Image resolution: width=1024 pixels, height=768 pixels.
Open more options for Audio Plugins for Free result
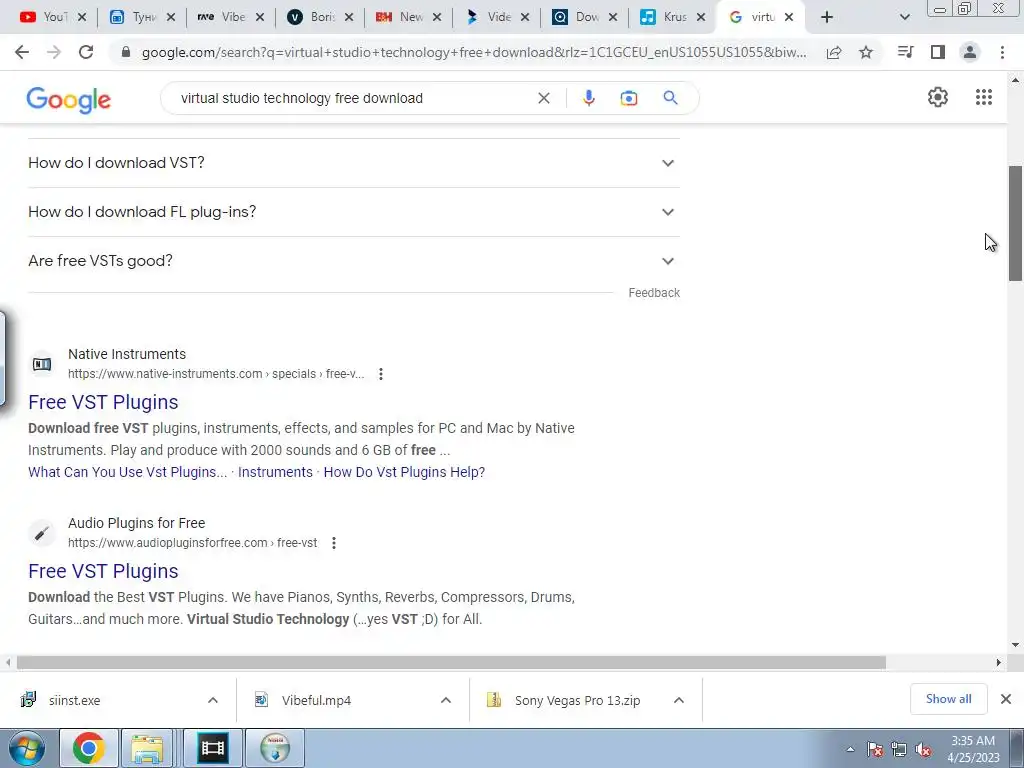pyautogui.click(x=334, y=543)
